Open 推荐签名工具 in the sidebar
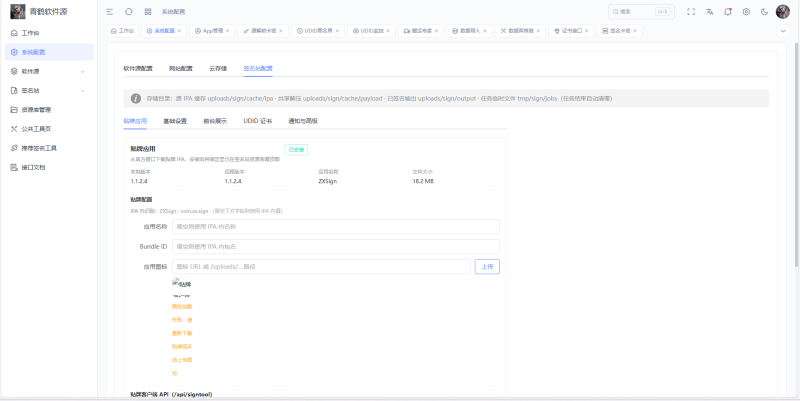Image resolution: width=800 pixels, height=401 pixels. [49, 148]
